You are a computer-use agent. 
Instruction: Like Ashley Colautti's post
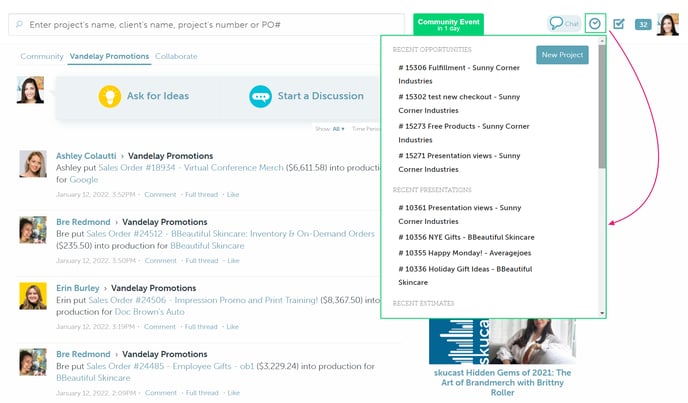(x=233, y=194)
